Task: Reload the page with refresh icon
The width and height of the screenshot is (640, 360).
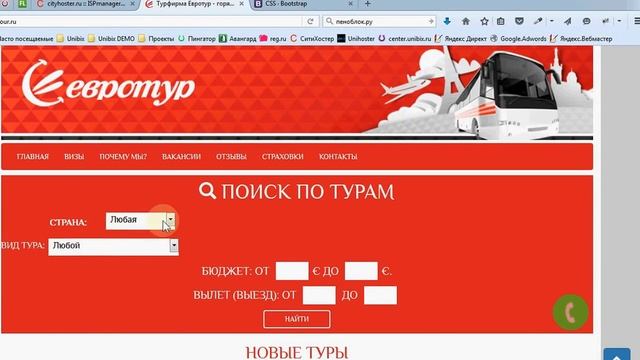Action: click(310, 21)
